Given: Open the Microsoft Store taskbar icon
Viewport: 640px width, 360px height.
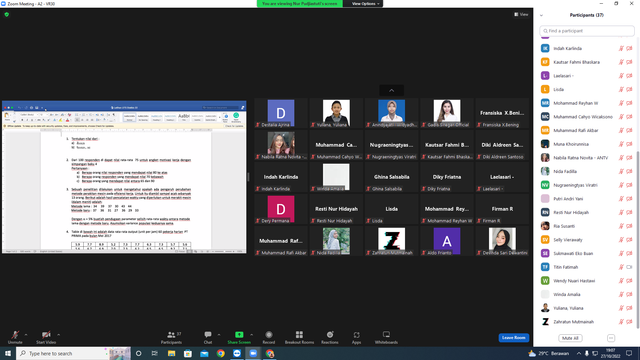Looking at the screenshot, I should (x=188, y=353).
